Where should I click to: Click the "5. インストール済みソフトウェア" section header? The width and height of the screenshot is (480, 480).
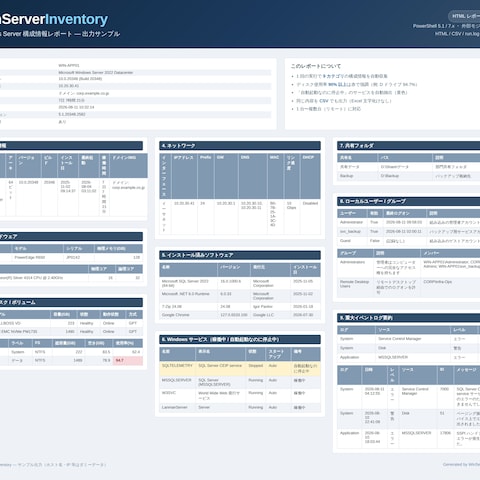coord(240,255)
